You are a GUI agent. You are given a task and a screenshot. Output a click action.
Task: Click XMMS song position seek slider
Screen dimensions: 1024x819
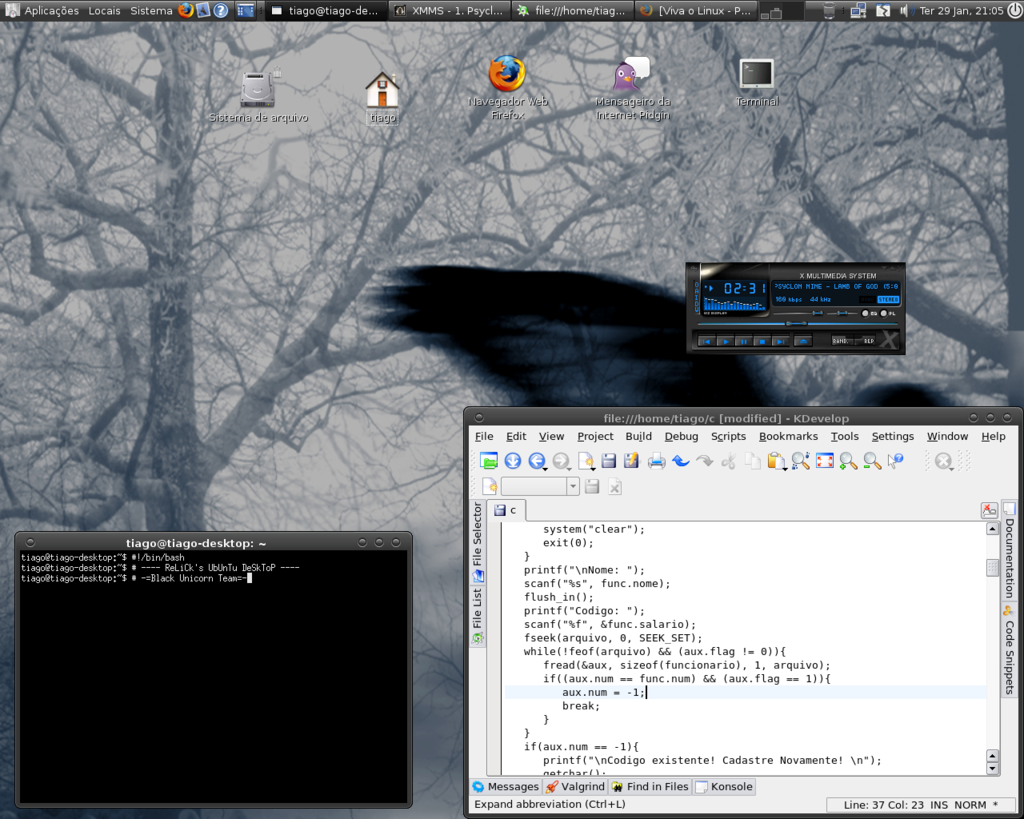click(797, 323)
